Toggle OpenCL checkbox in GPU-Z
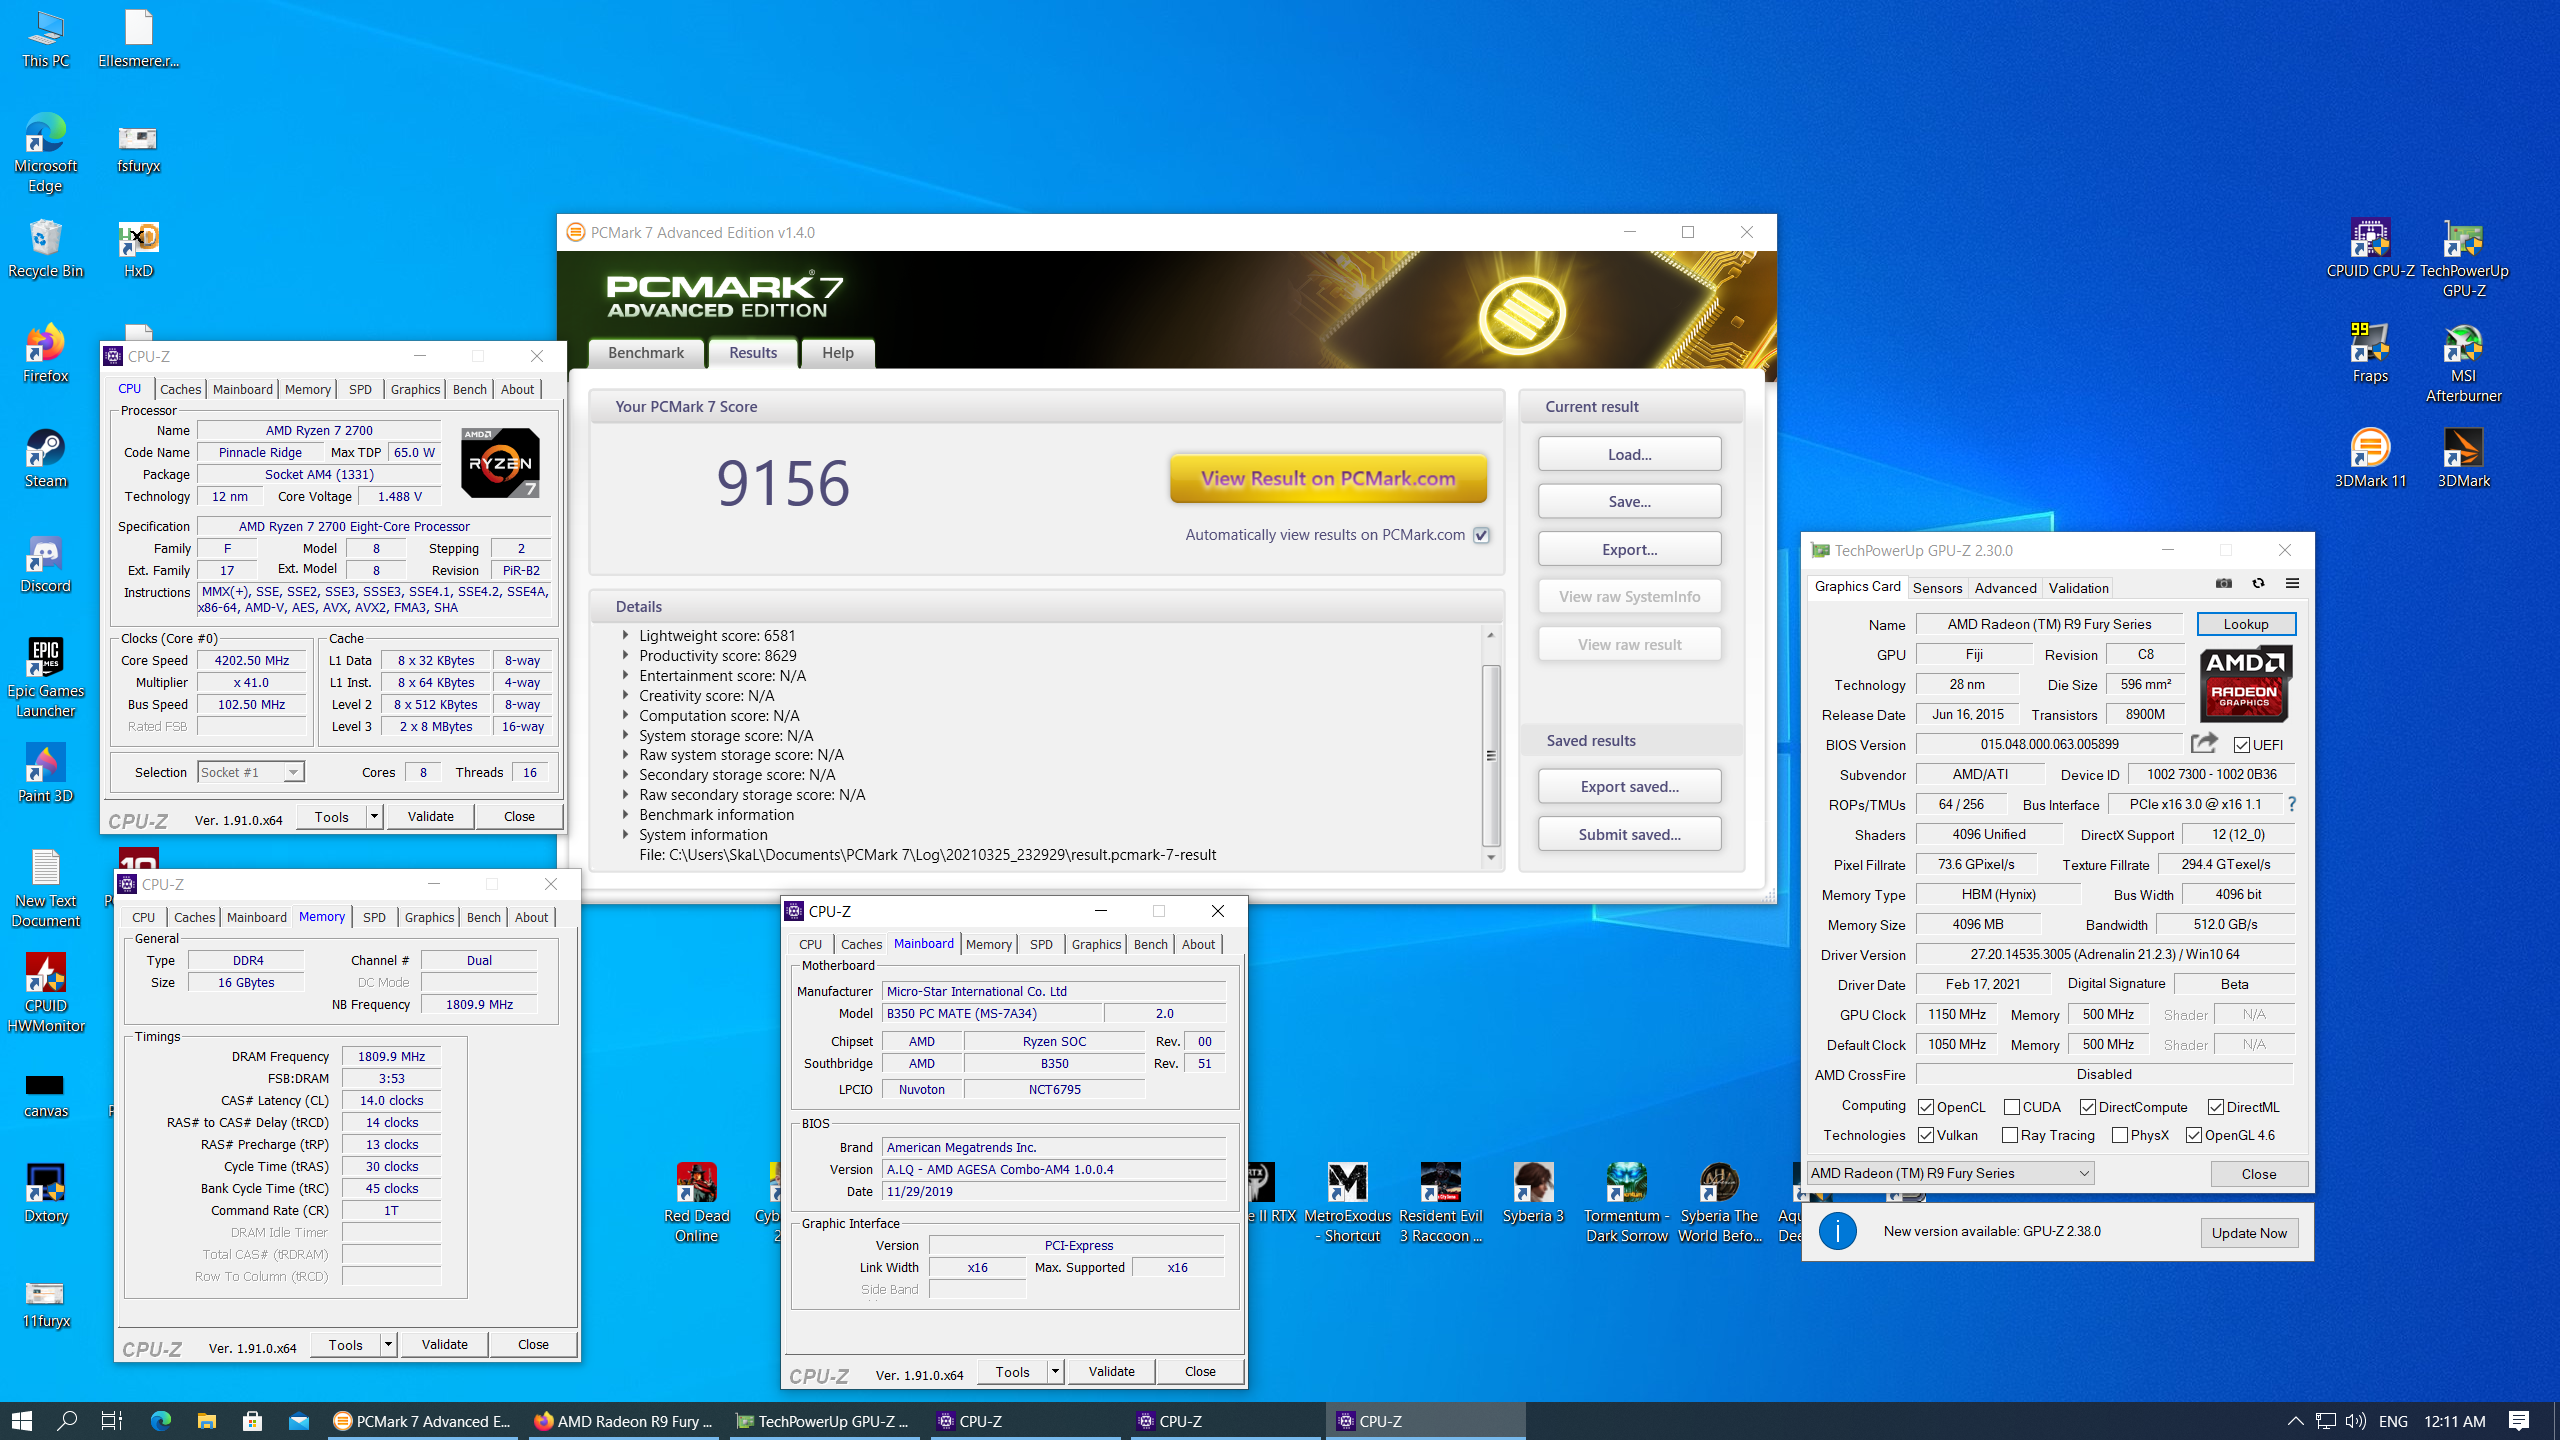Image resolution: width=2560 pixels, height=1440 pixels. (1926, 1107)
